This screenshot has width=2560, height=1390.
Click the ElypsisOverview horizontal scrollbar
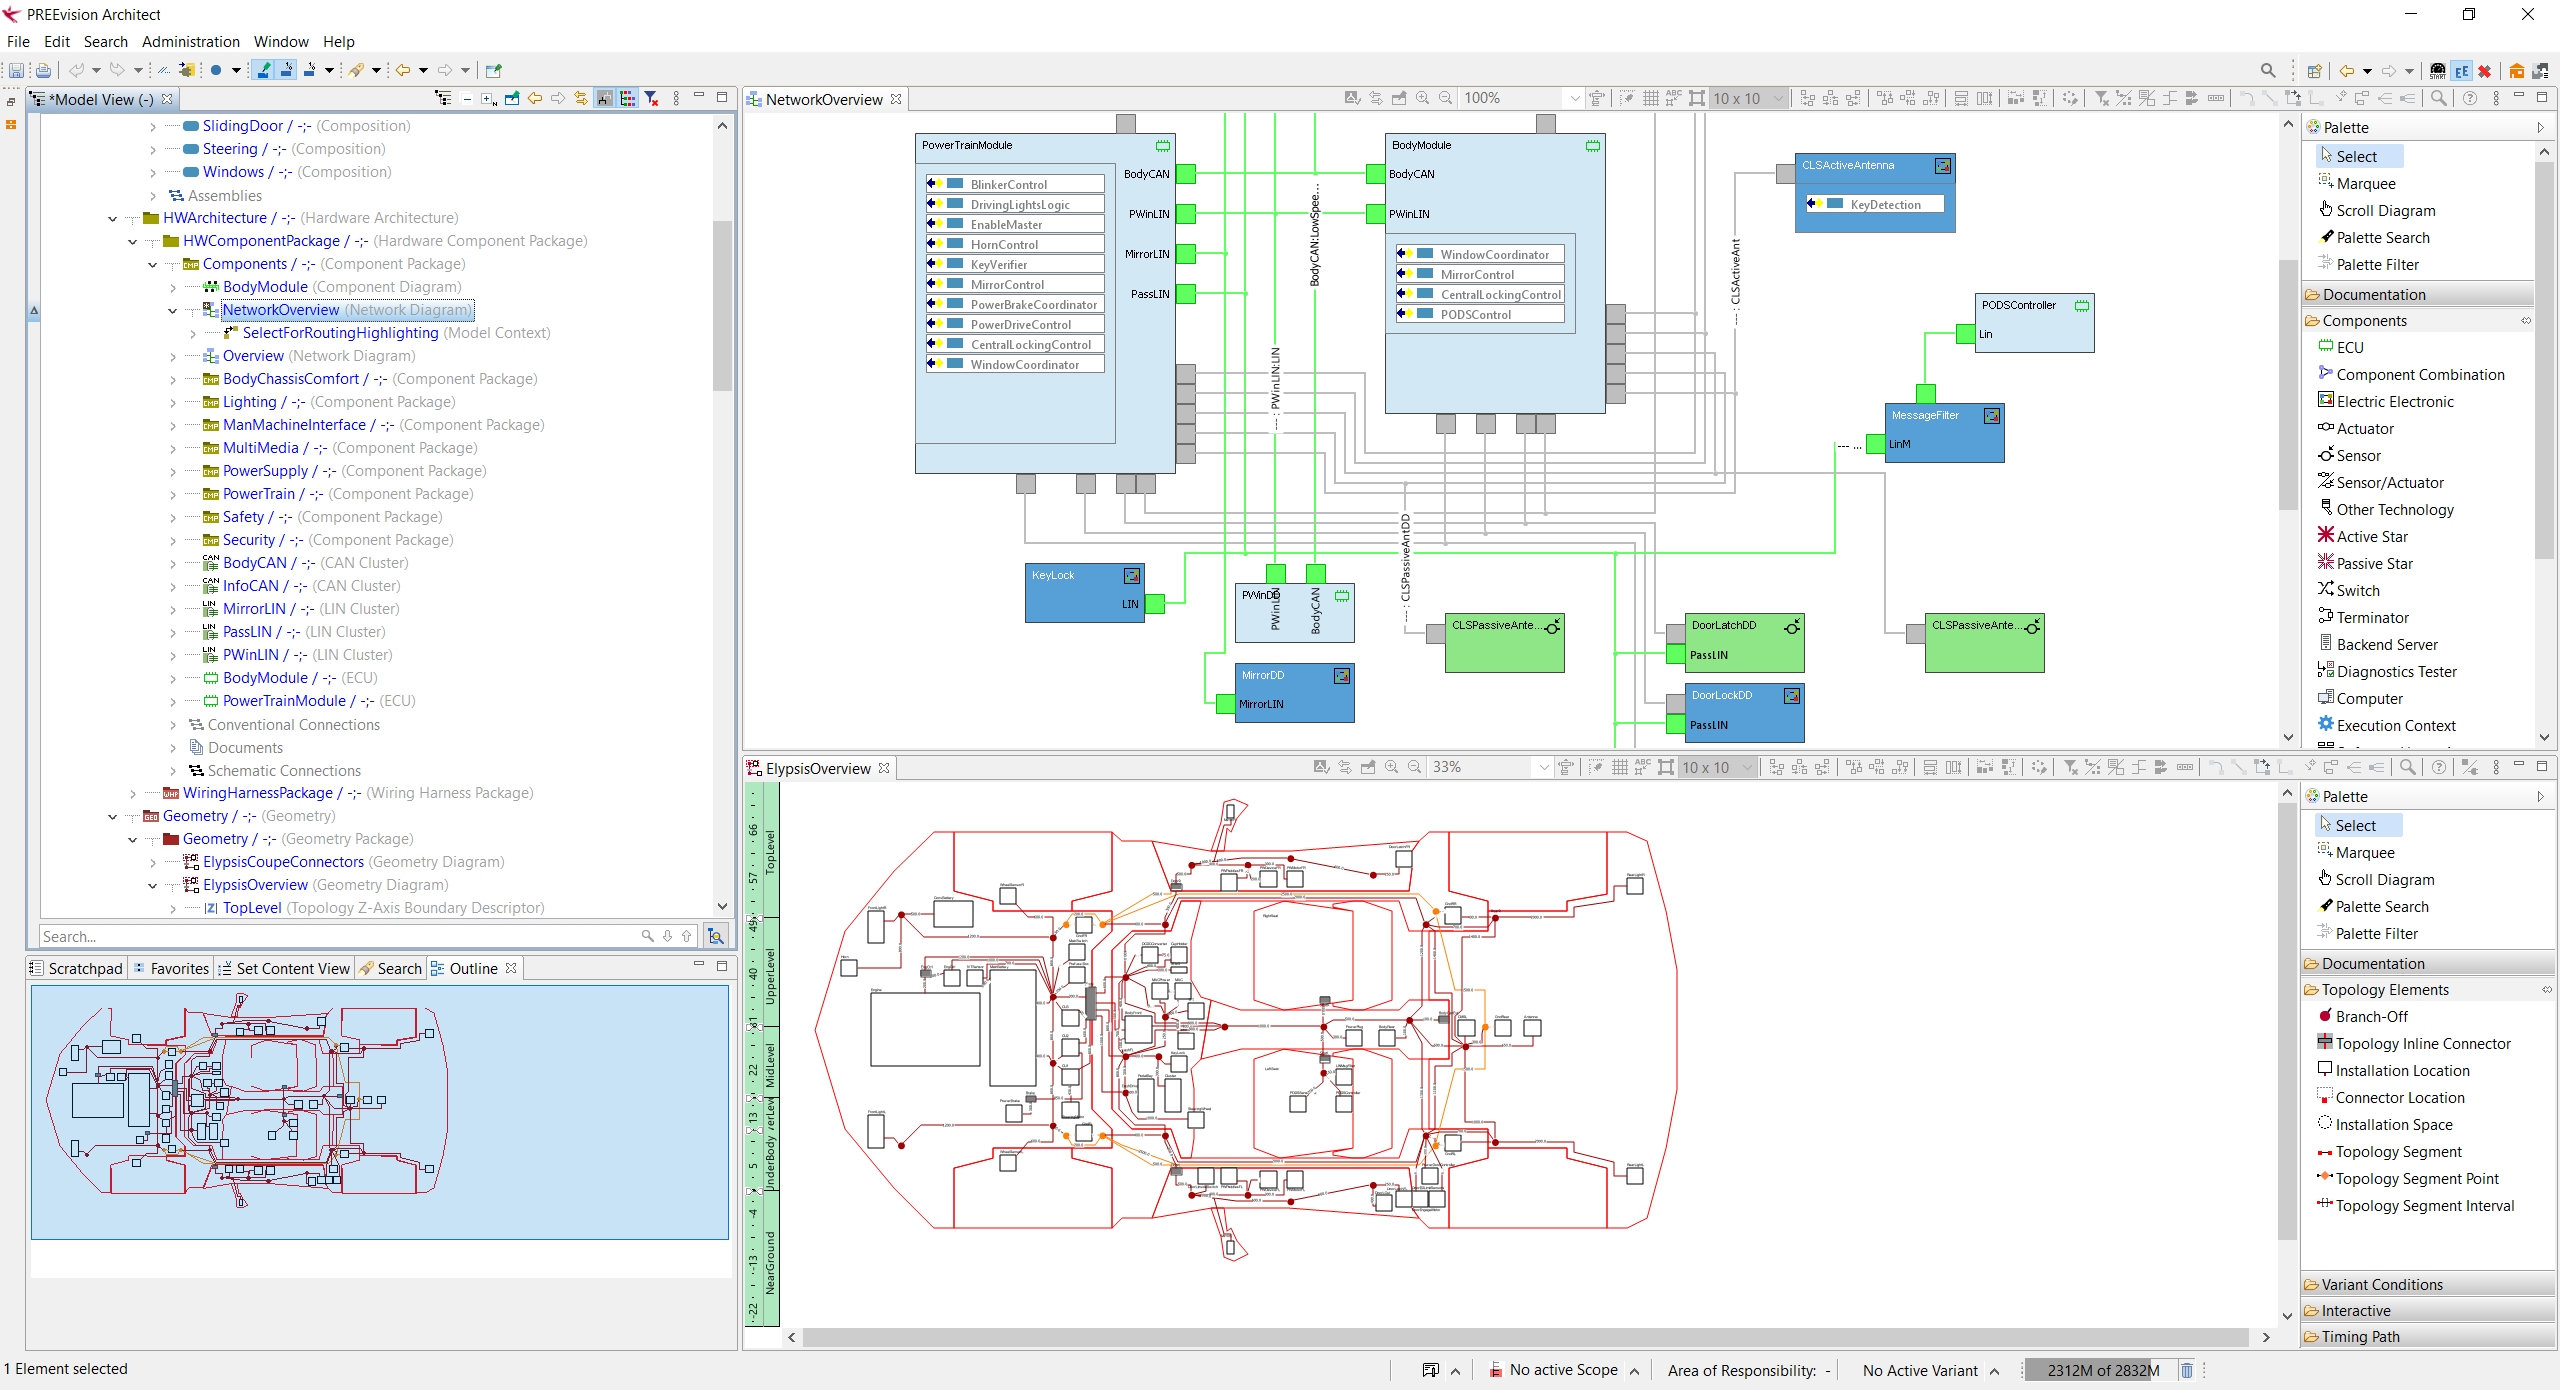[x=1525, y=1337]
